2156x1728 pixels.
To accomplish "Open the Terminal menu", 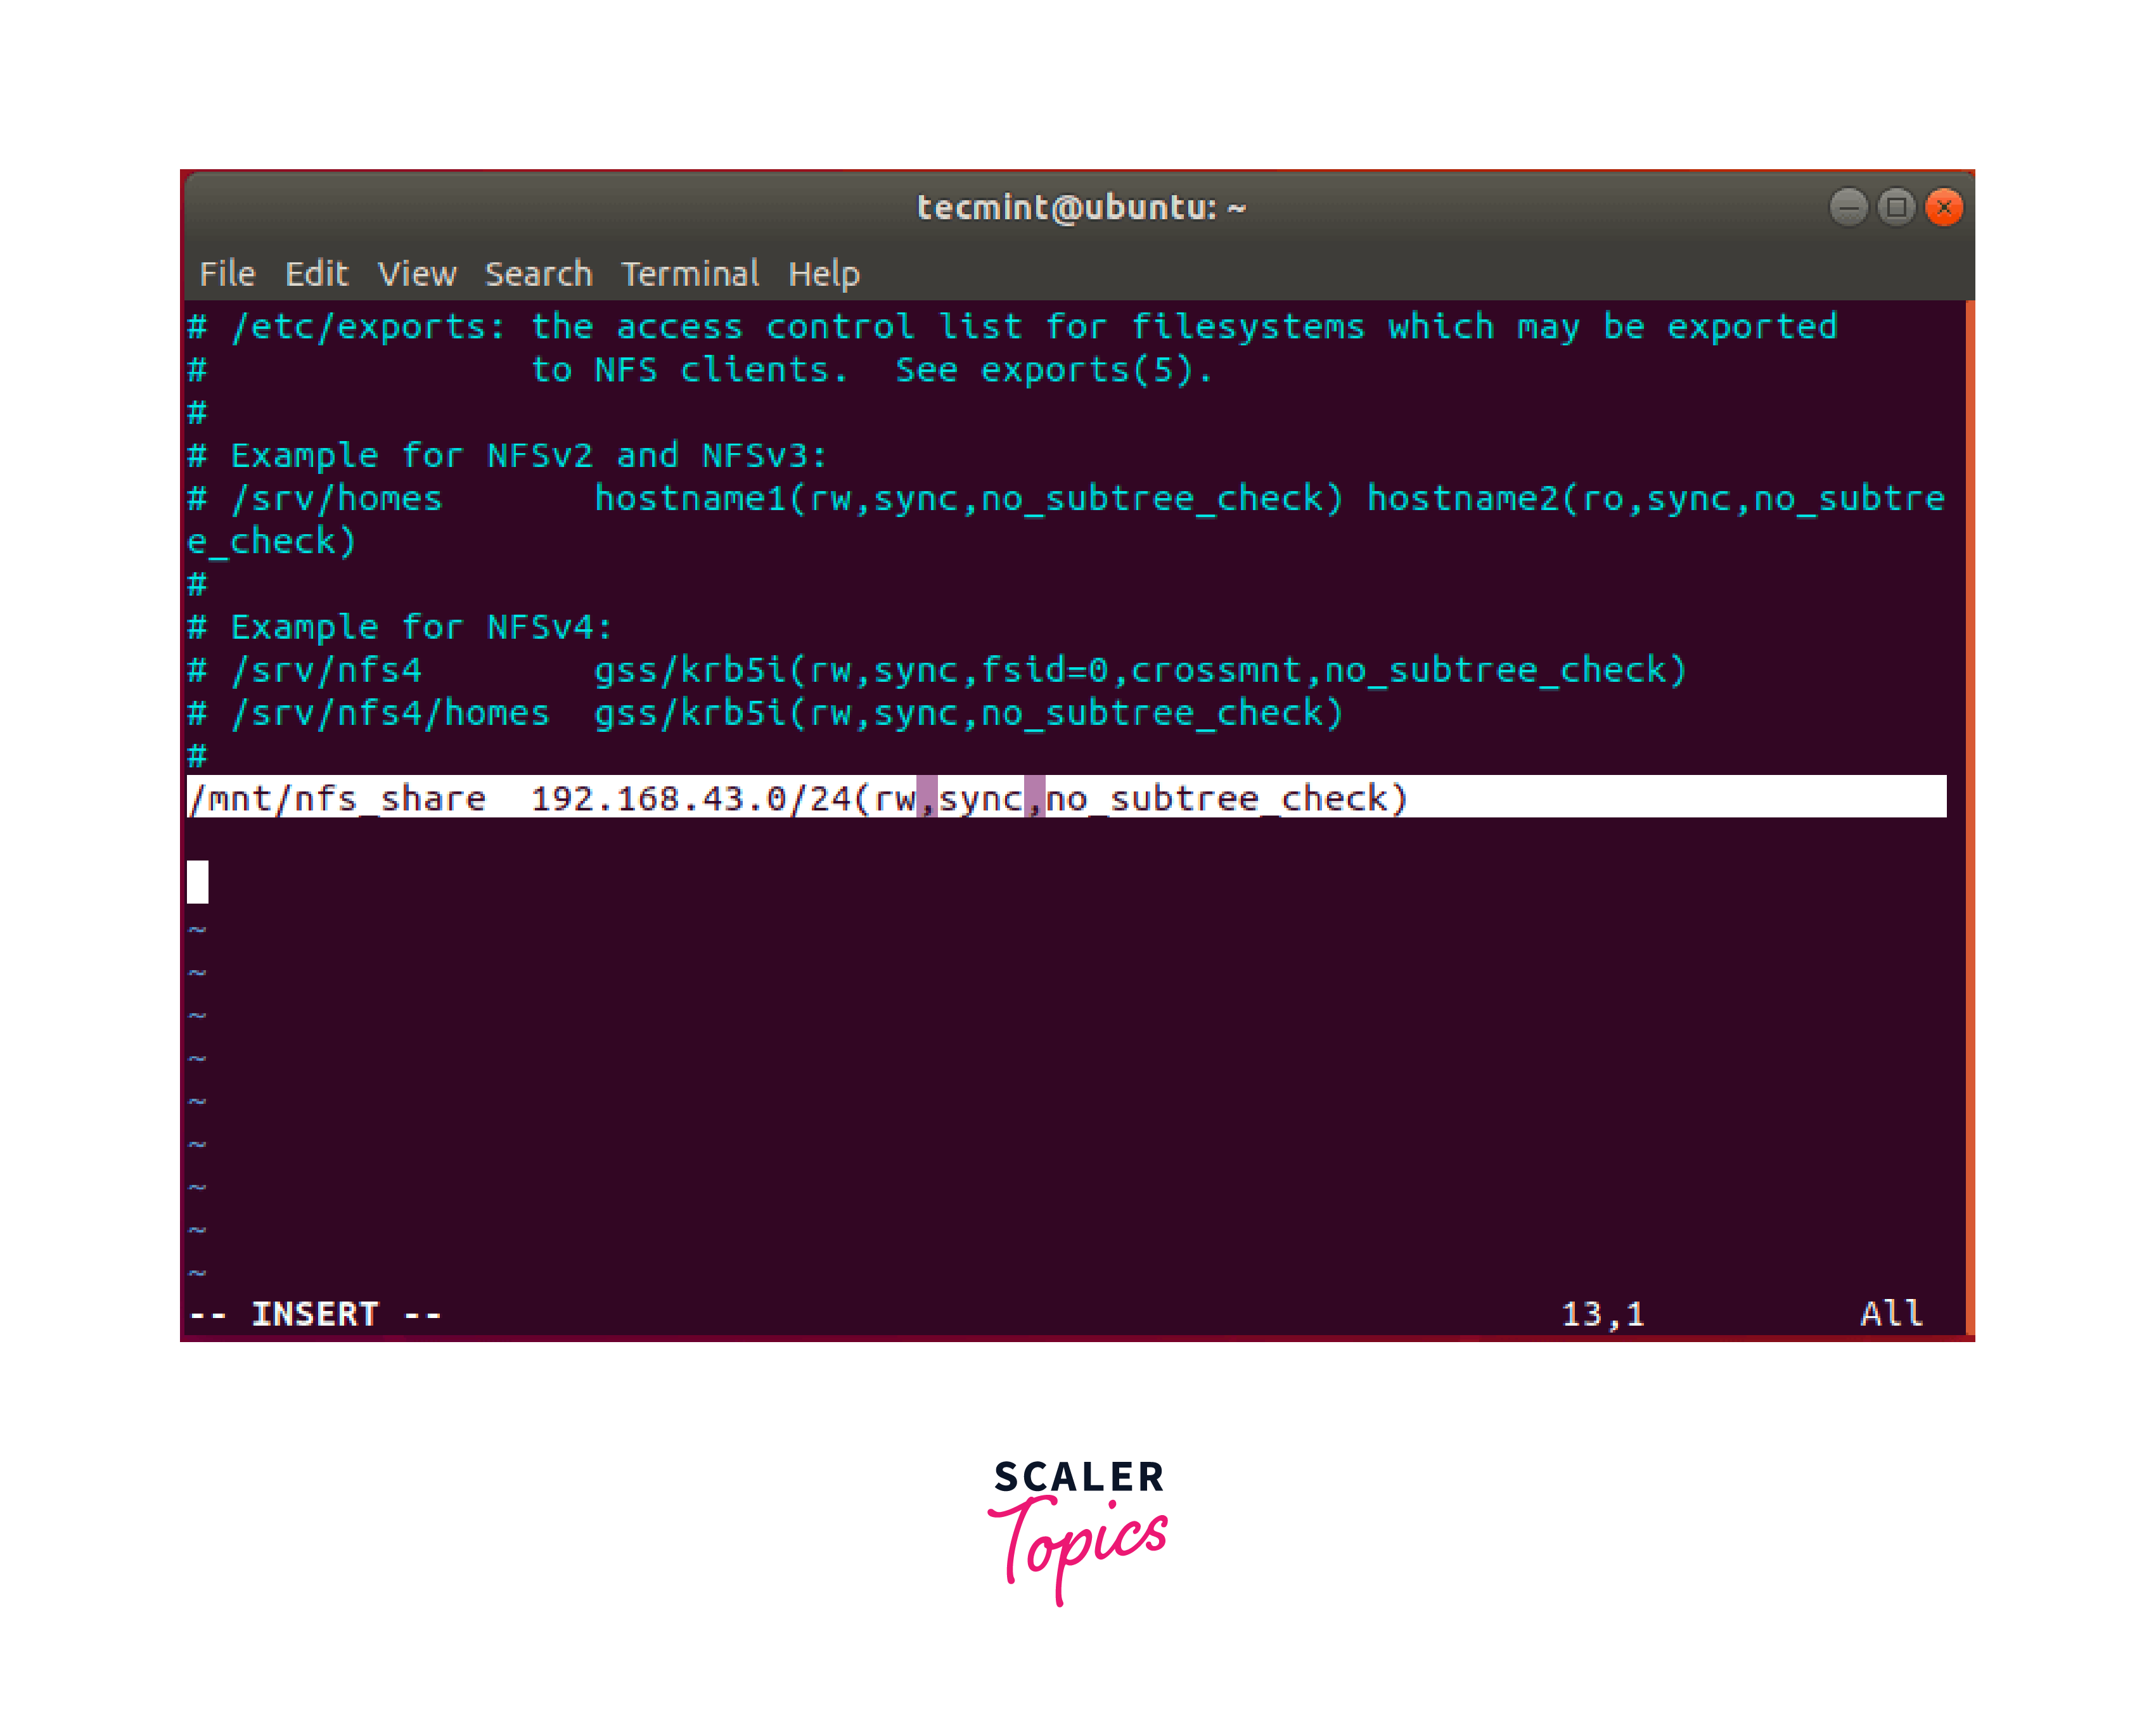I will (x=689, y=273).
